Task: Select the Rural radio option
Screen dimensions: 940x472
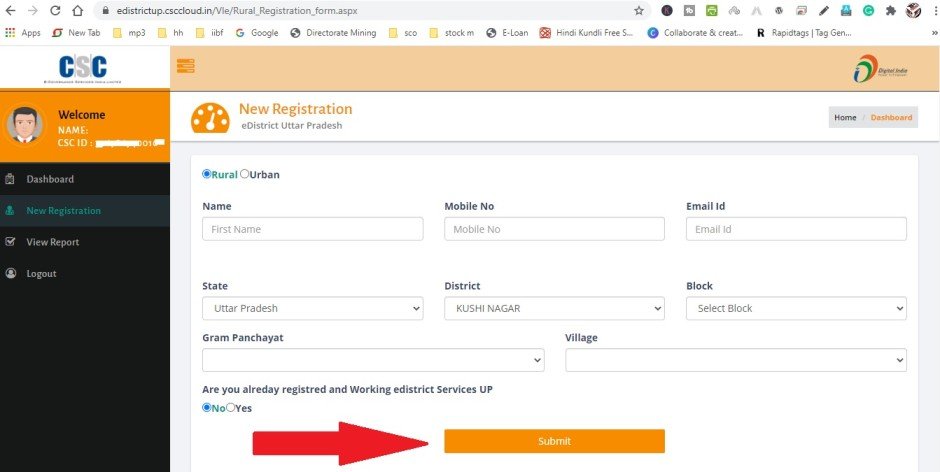Action: (x=207, y=174)
